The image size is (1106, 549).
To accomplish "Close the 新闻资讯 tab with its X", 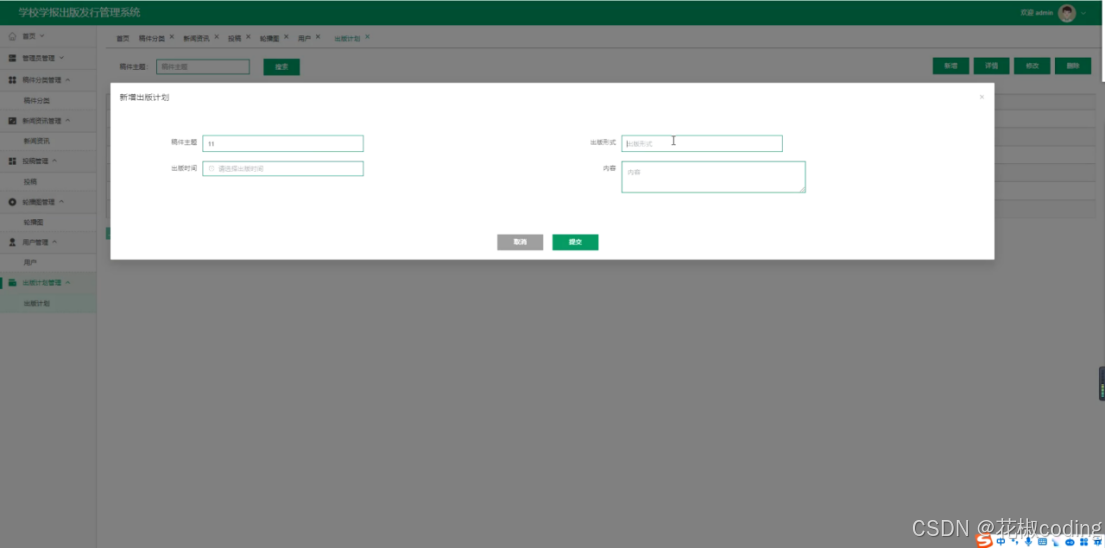I will point(216,37).
